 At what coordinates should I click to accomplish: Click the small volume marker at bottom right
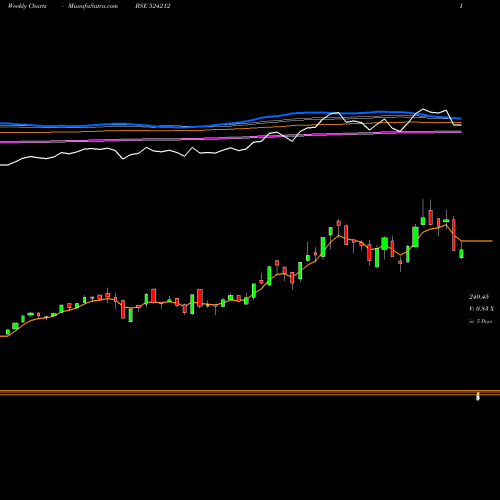point(478,396)
